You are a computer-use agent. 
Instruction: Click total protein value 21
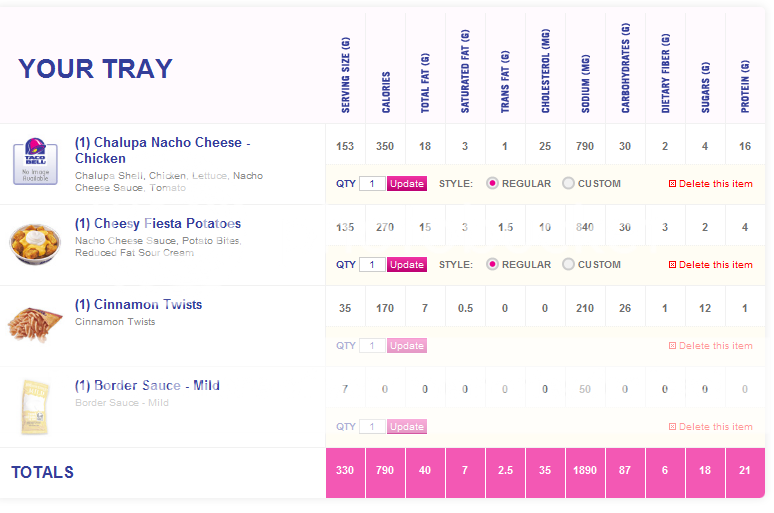(745, 471)
